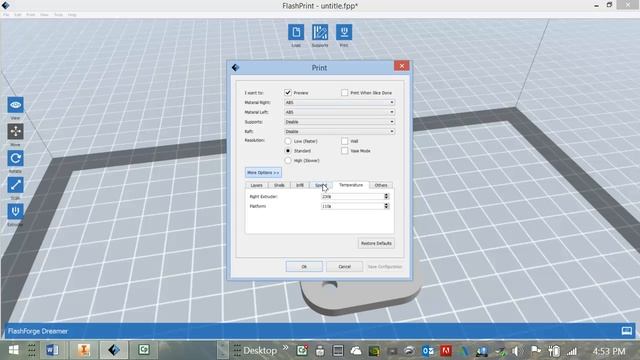Click OK in the Print dialog
The image size is (640, 360).
[304, 267]
